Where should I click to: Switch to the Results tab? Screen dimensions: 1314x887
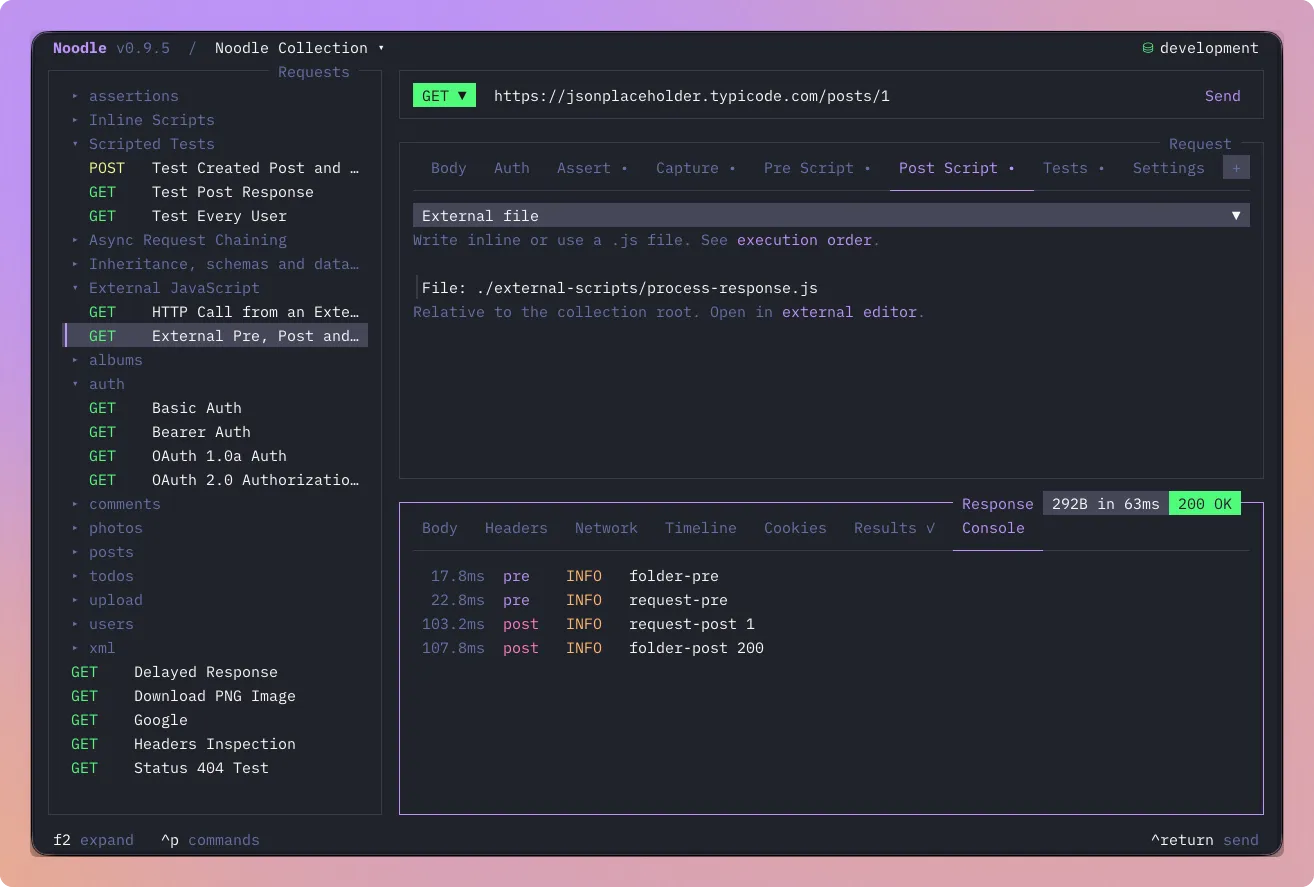point(895,528)
